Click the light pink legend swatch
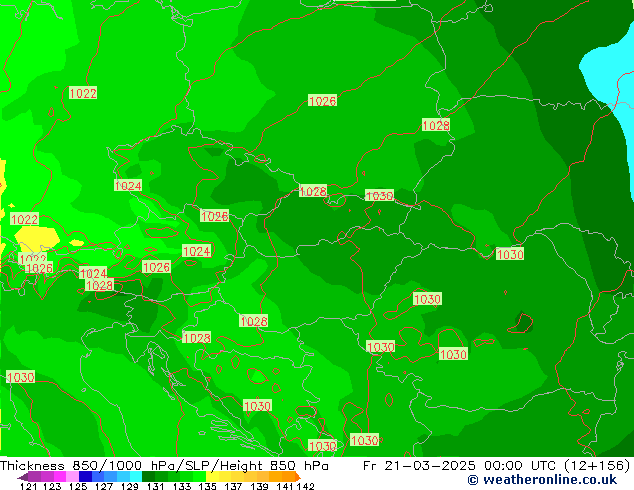Image resolution: width=634 pixels, height=490 pixels. tap(72, 477)
